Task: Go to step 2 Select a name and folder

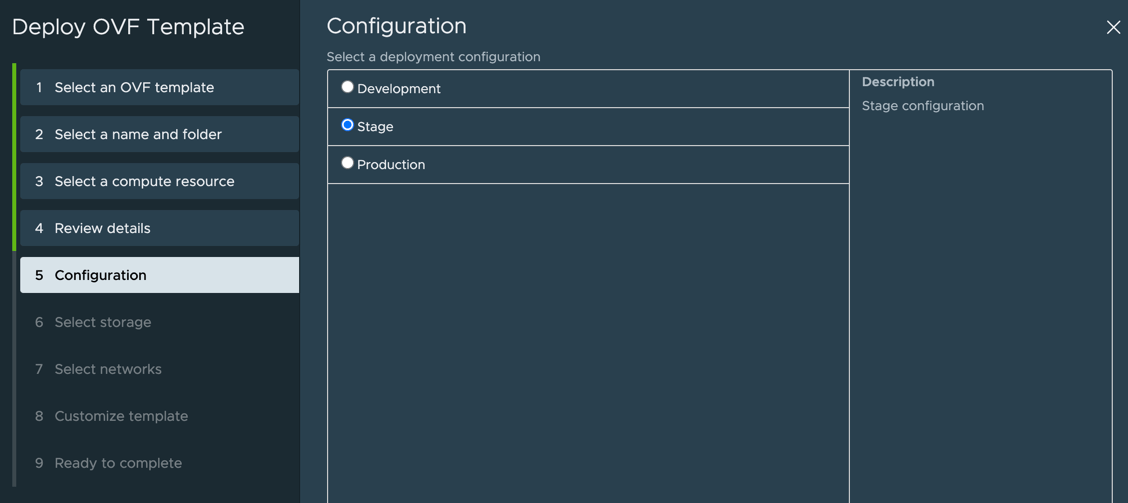Action: (x=159, y=134)
